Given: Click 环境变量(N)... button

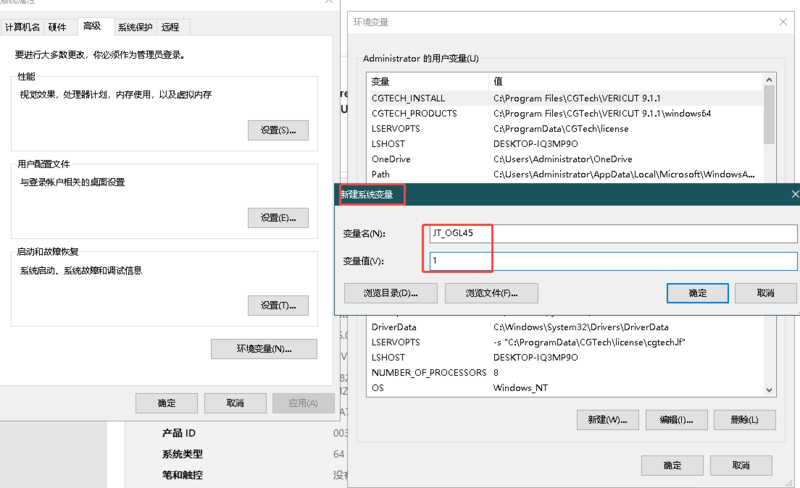Looking at the screenshot, I should tap(264, 349).
